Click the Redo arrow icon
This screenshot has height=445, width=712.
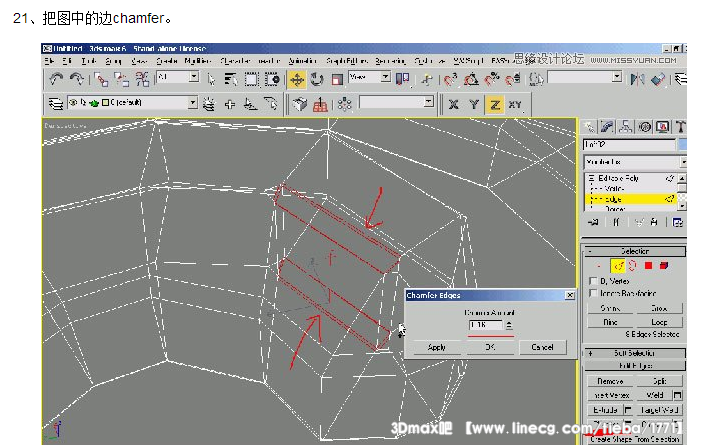coord(77,79)
